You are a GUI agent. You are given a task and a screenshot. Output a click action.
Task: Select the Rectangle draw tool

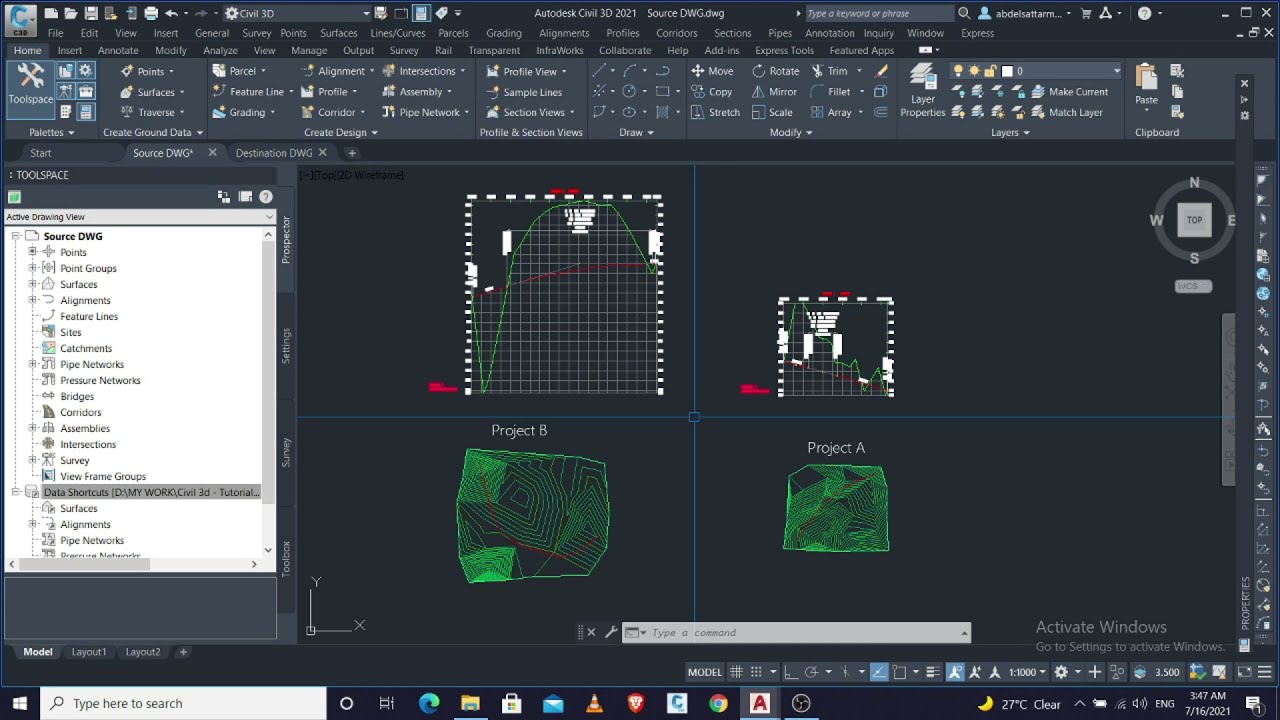662,92
